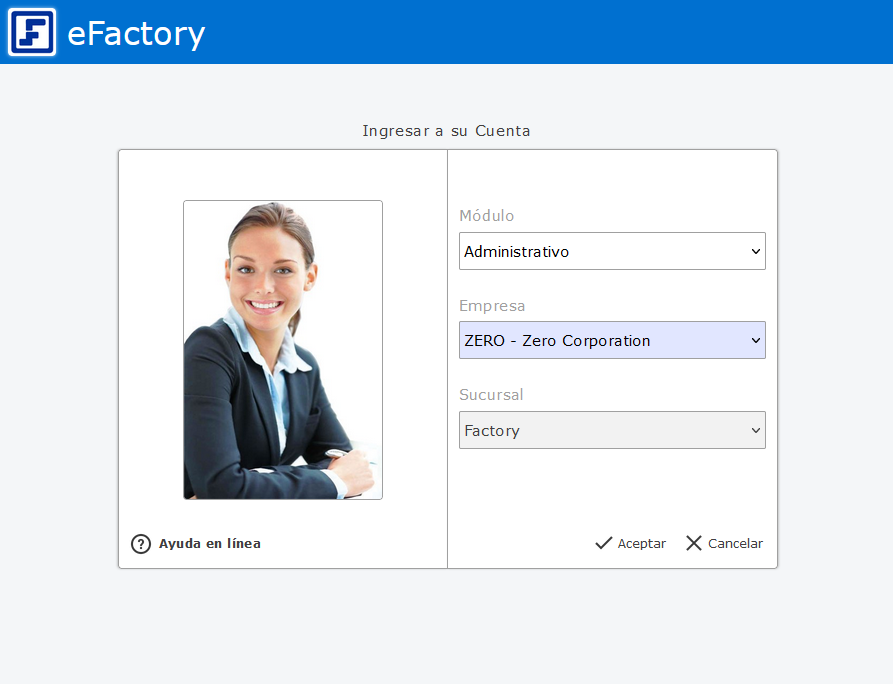This screenshot has width=893, height=684.
Task: Click the checkmark icon beside Aceptar
Action: point(603,543)
